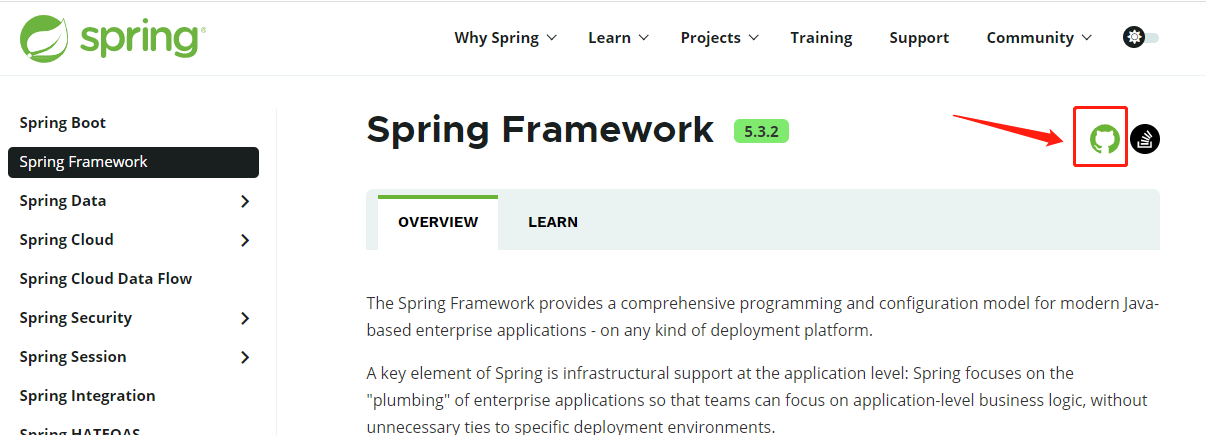Go to Support in the top navigation

[919, 37]
